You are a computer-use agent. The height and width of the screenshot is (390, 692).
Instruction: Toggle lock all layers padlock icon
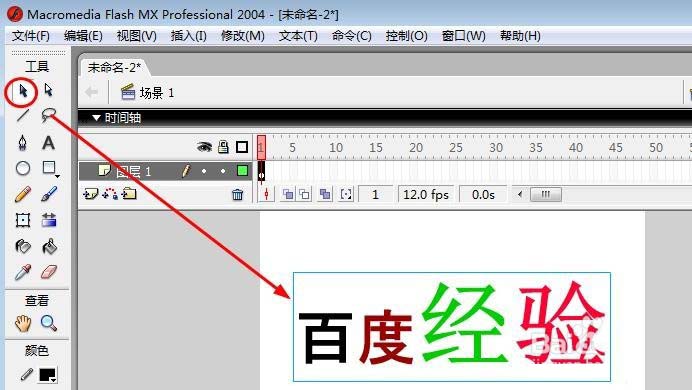pos(223,147)
